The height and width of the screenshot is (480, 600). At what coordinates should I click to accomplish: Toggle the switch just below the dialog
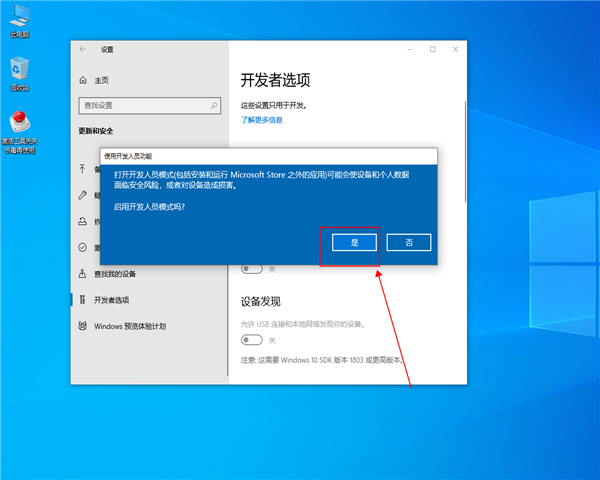pos(251,268)
